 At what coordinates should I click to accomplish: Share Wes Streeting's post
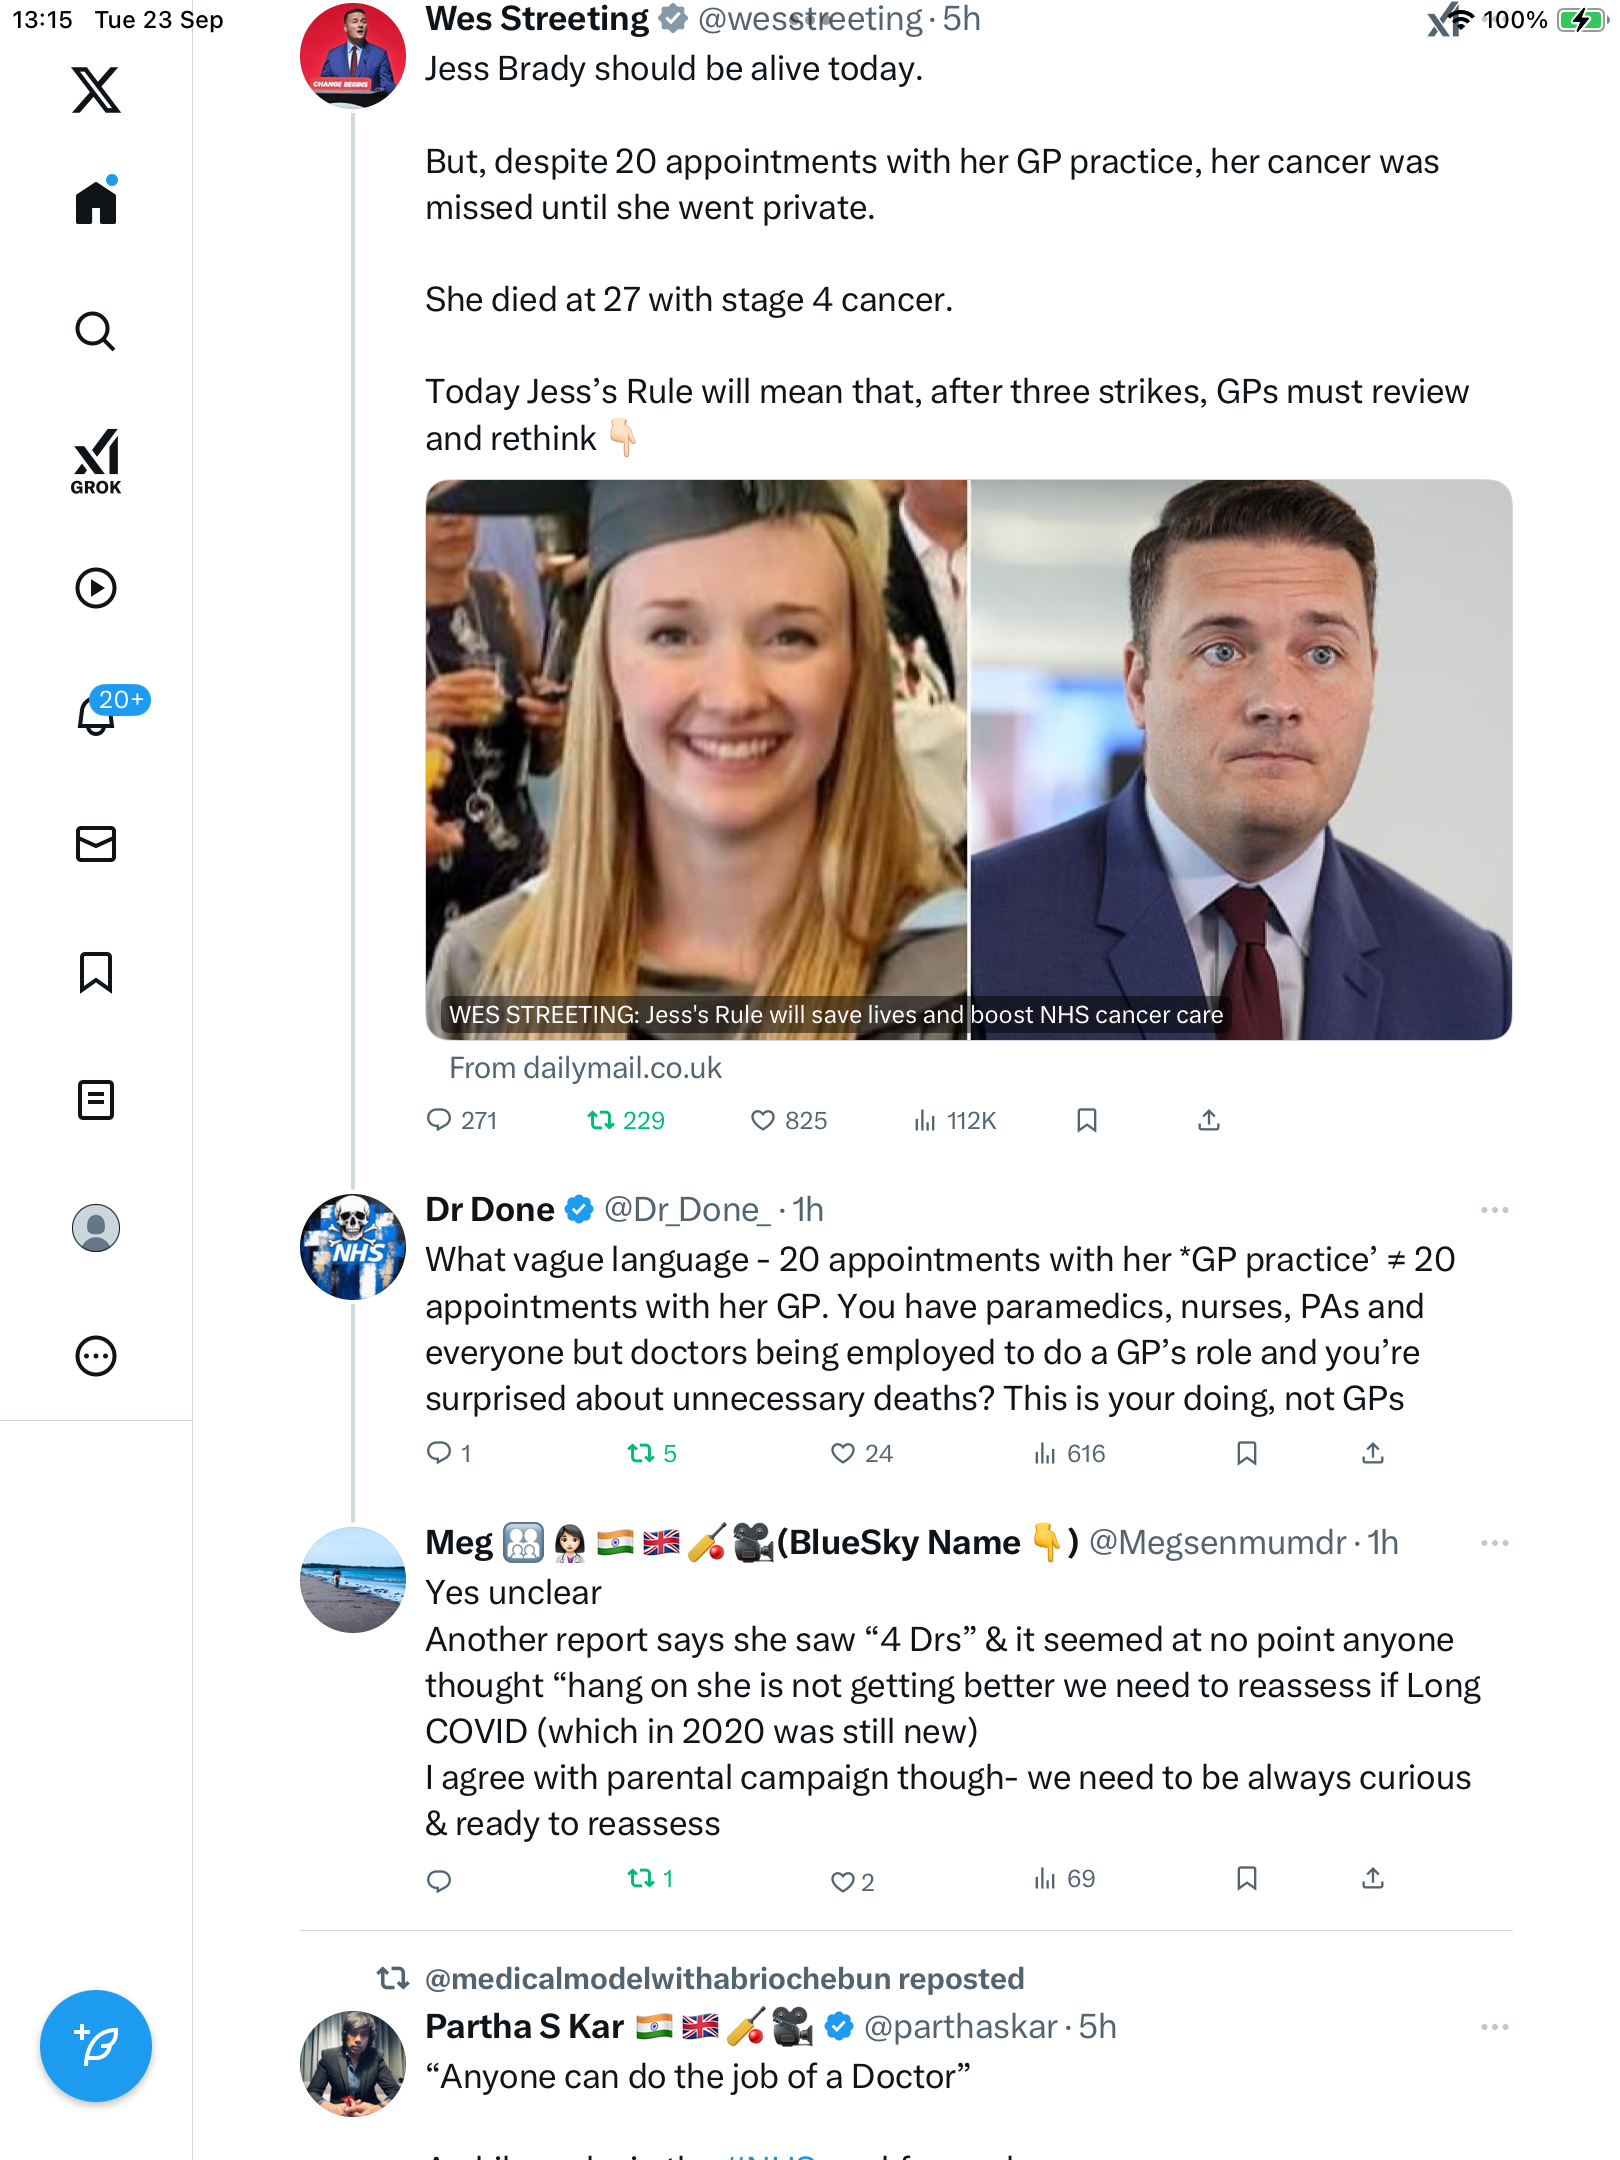click(x=1208, y=1120)
